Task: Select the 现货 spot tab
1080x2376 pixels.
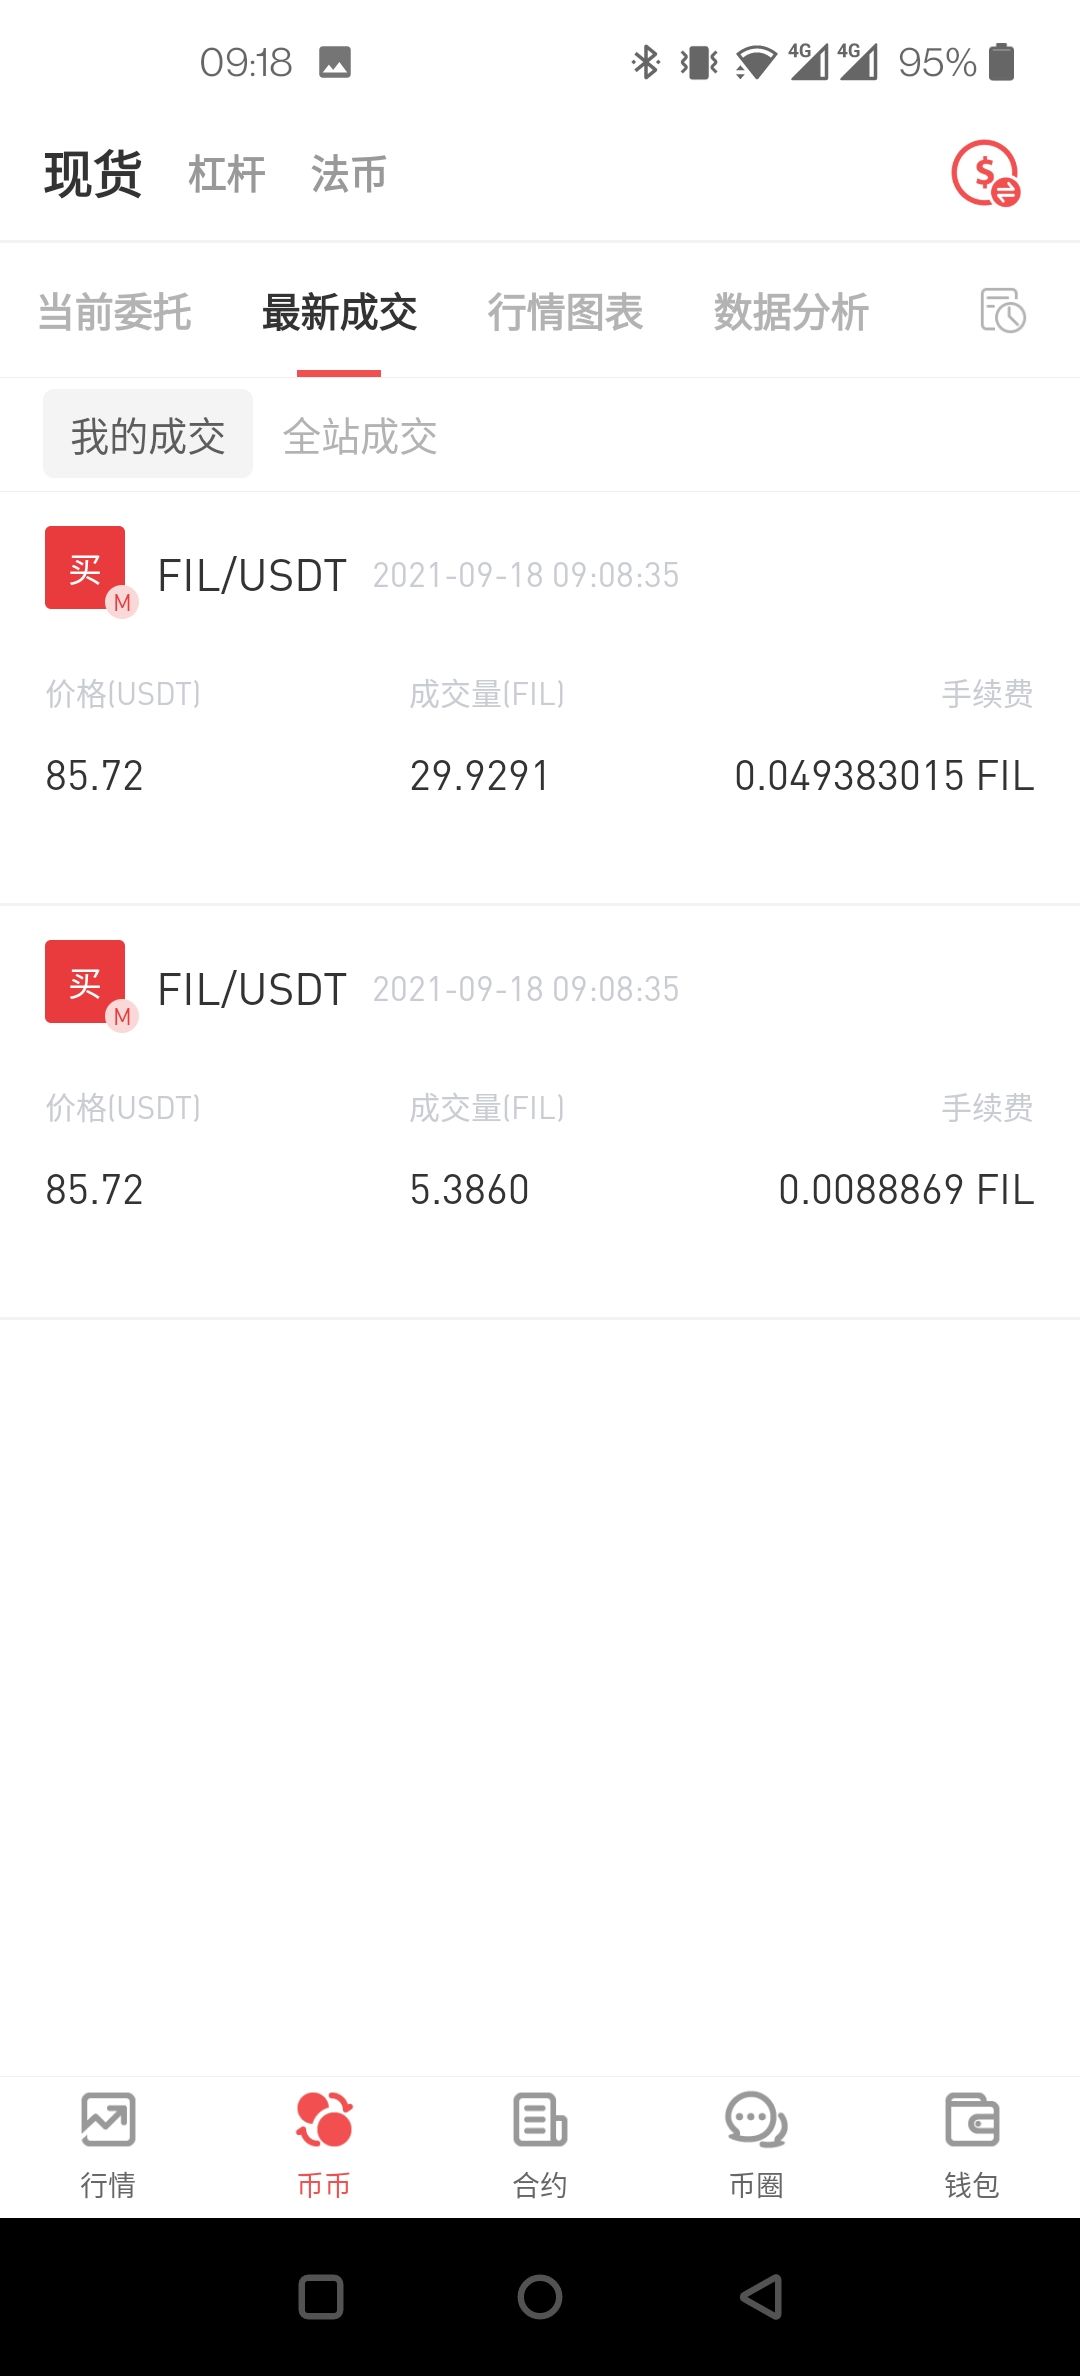Action: [x=93, y=174]
